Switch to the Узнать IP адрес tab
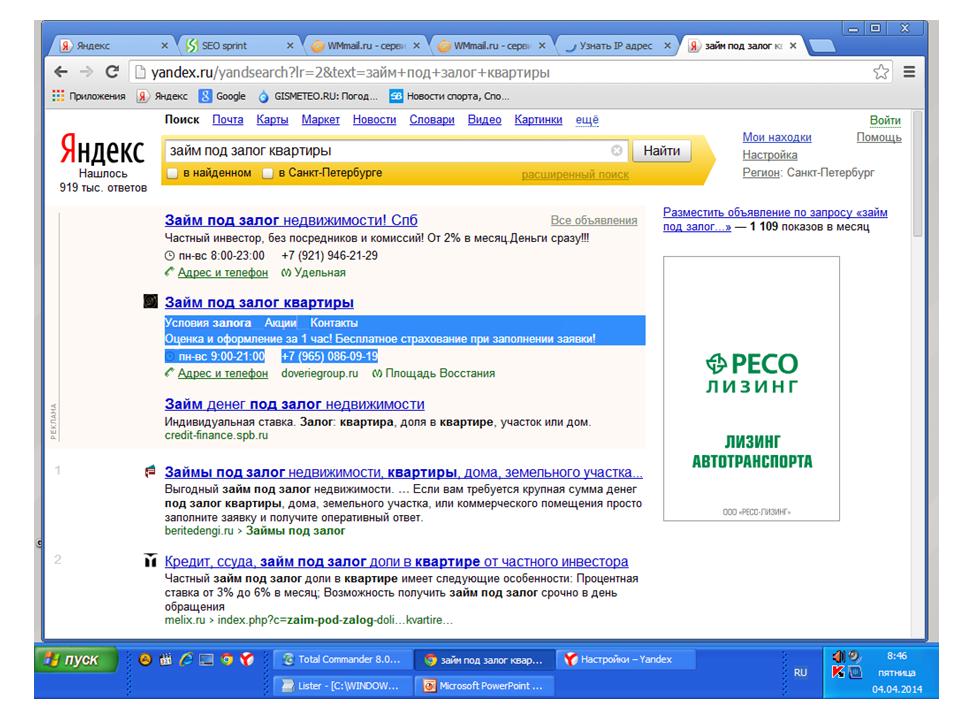The width and height of the screenshot is (960, 720). pyautogui.click(x=618, y=45)
